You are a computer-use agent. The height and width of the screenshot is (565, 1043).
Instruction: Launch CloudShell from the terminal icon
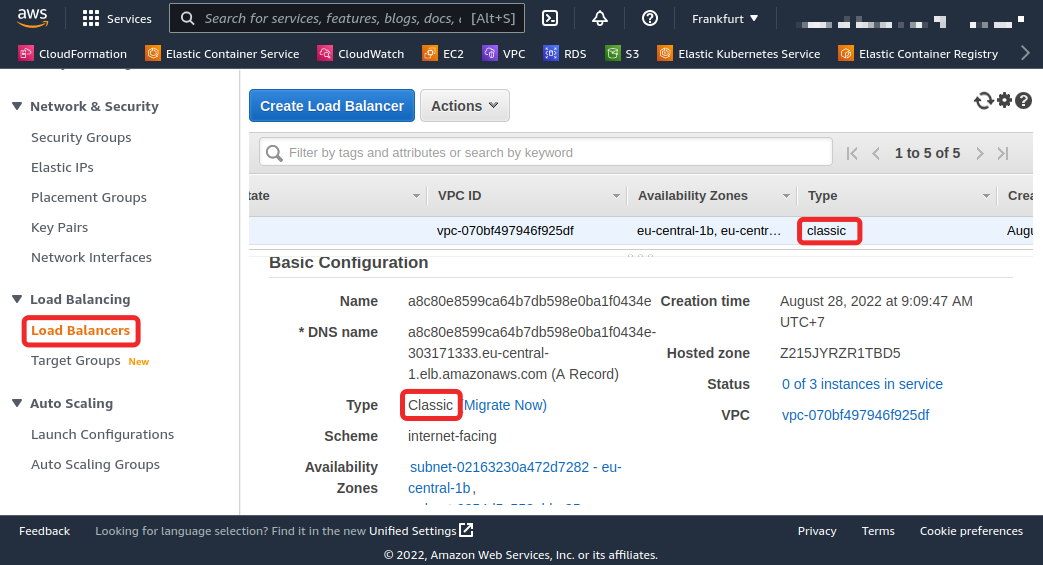click(550, 19)
